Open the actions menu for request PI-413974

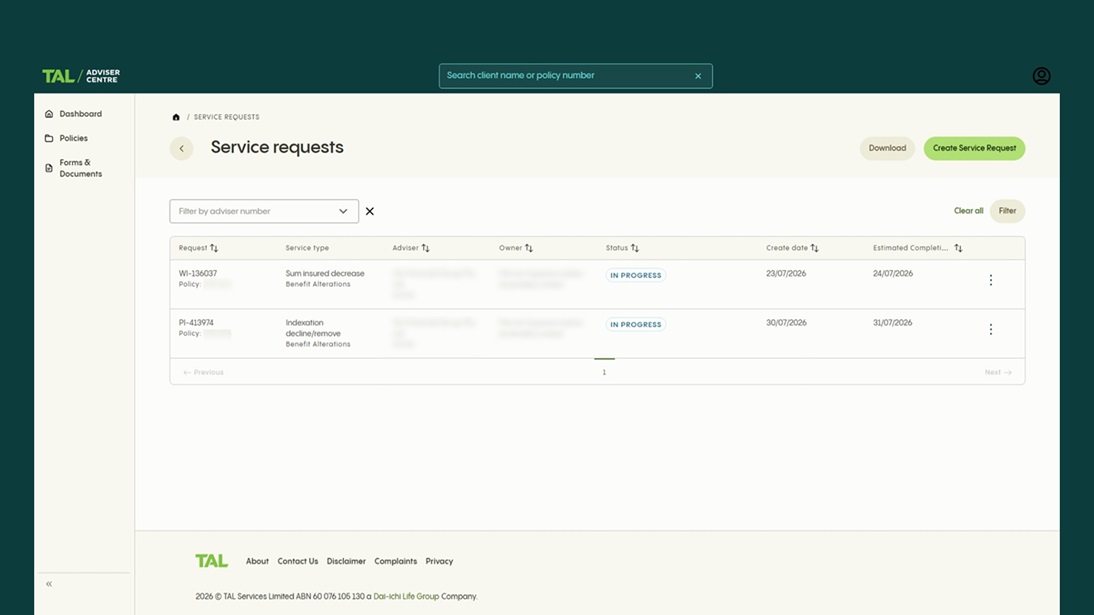click(990, 329)
